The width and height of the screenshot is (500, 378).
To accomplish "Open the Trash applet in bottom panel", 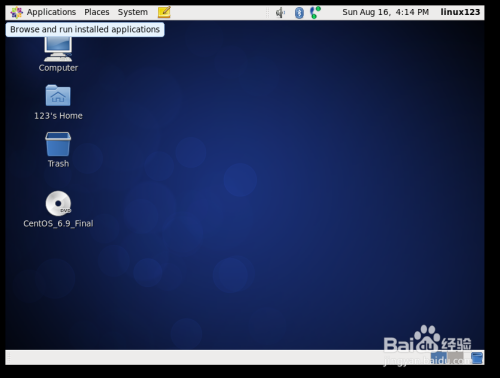I will tap(477, 358).
